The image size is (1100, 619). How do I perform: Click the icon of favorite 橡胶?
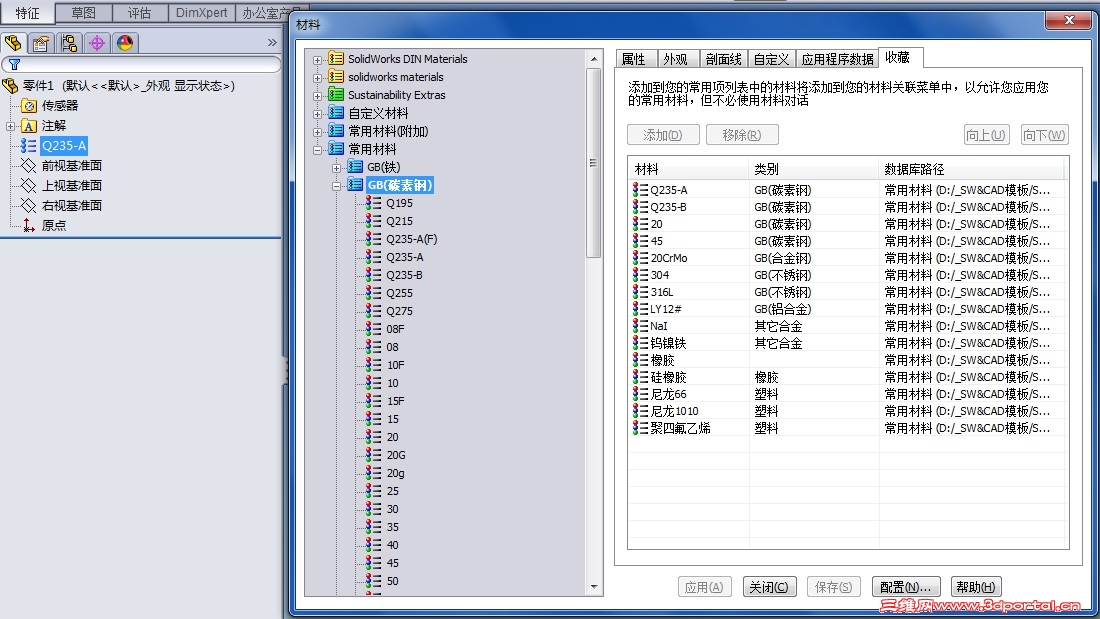coord(640,359)
